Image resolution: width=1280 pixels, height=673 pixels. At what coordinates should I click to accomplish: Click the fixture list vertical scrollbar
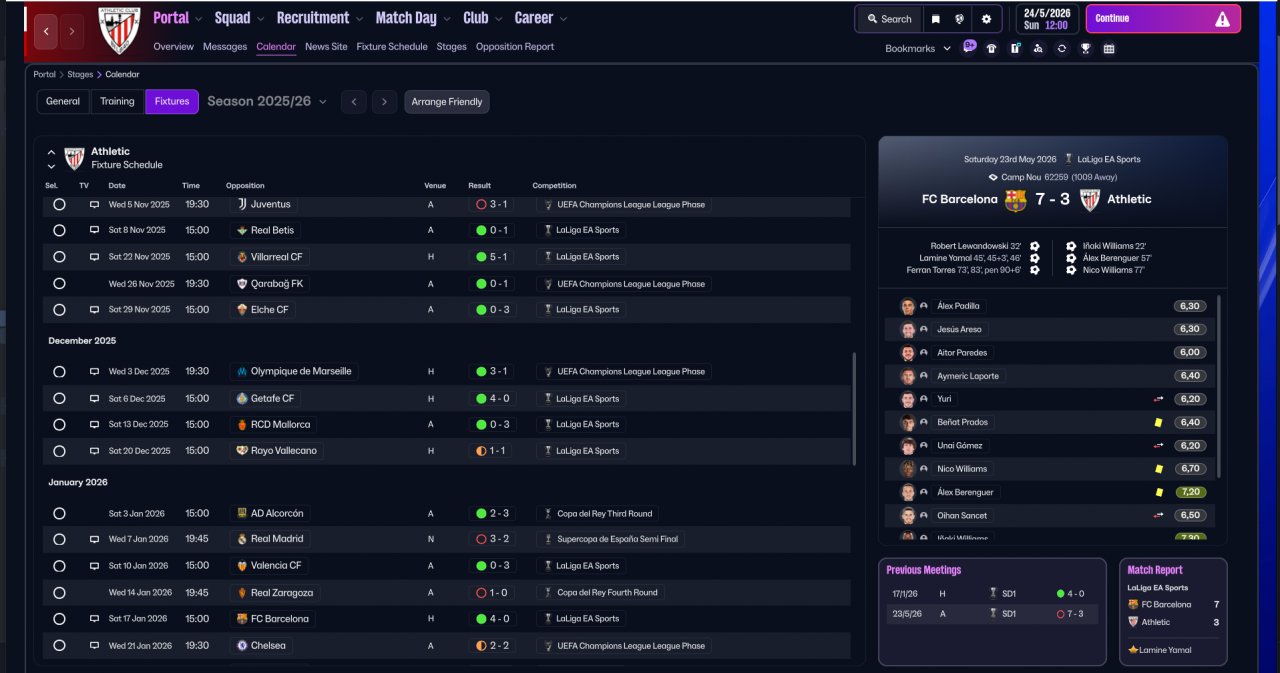(x=854, y=408)
